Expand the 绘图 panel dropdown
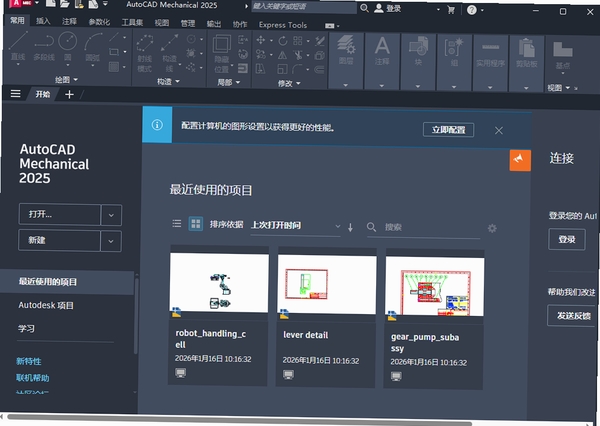 pyautogui.click(x=66, y=80)
